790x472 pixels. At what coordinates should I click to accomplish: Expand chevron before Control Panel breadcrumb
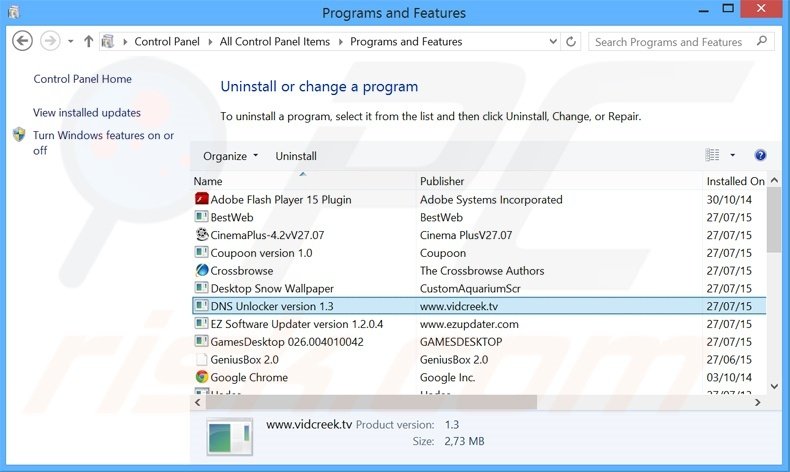click(x=124, y=42)
